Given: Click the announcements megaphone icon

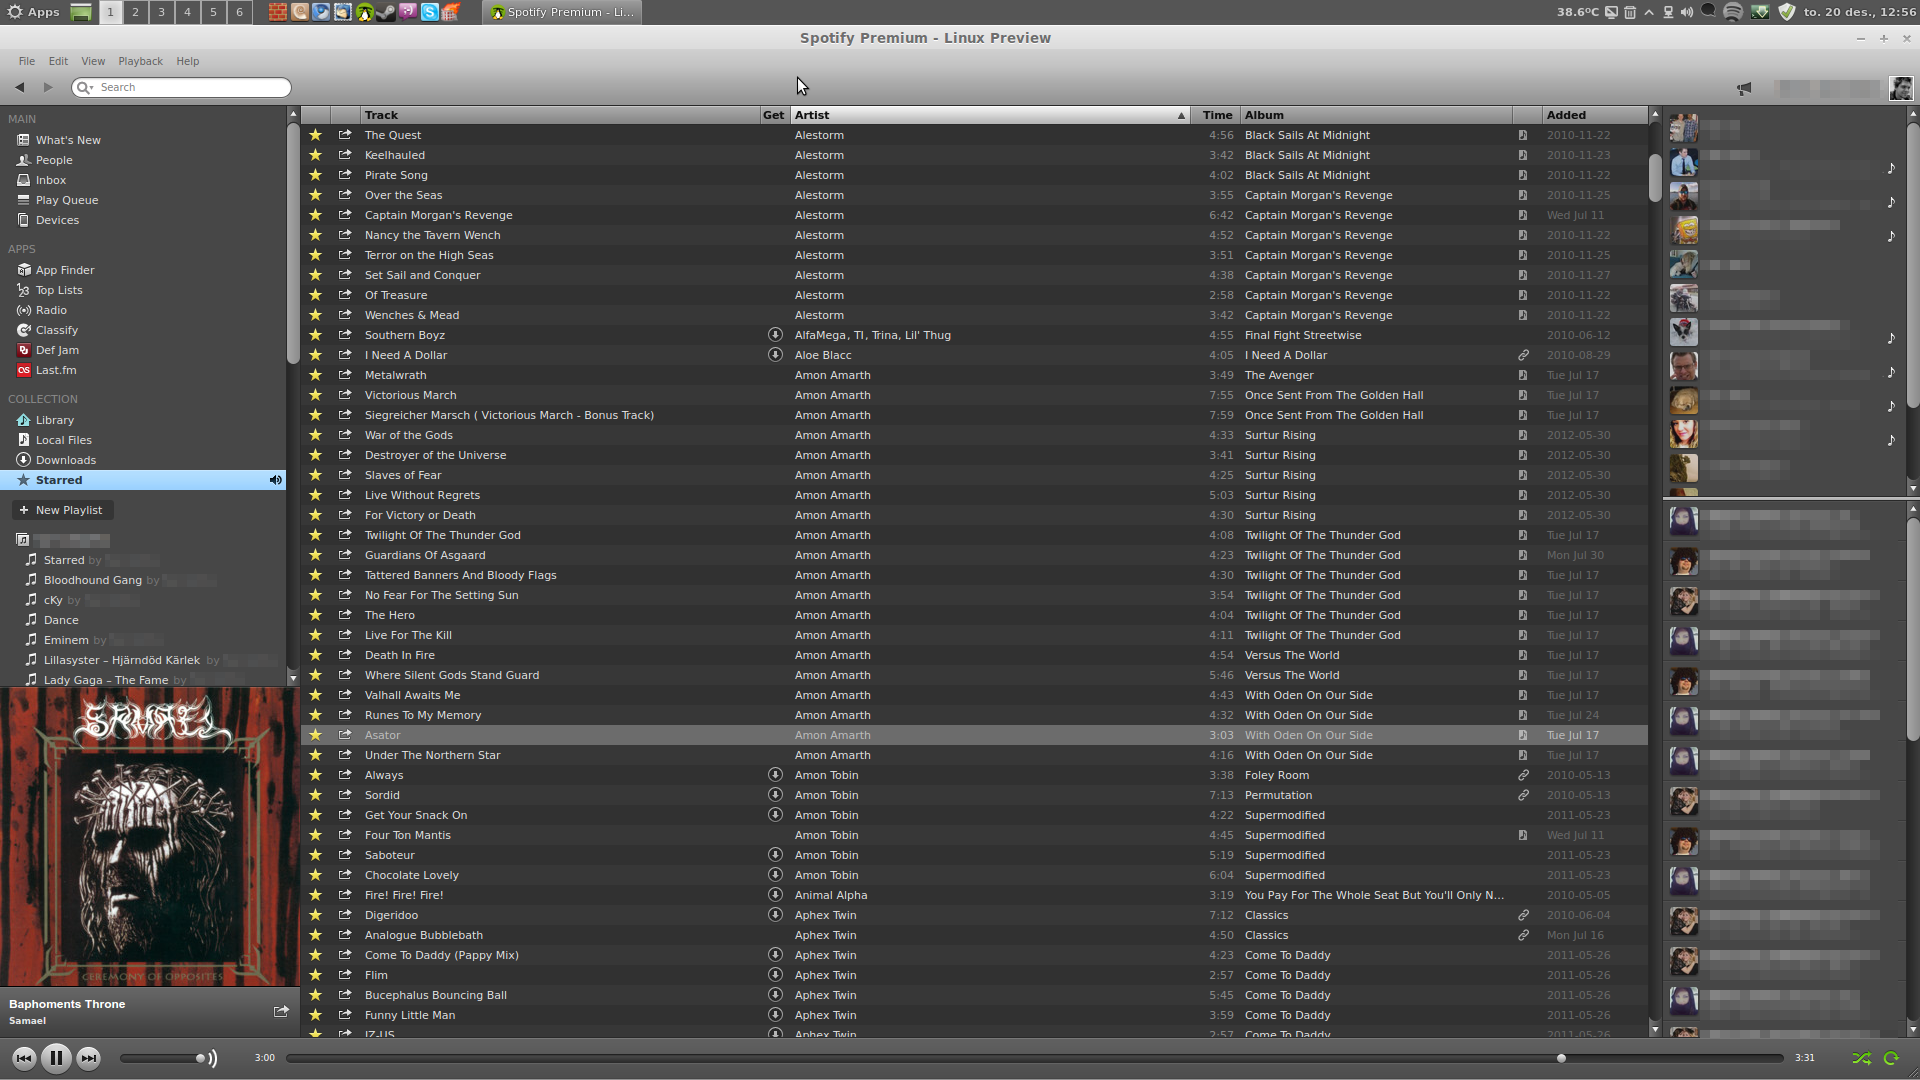Looking at the screenshot, I should pyautogui.click(x=1744, y=88).
